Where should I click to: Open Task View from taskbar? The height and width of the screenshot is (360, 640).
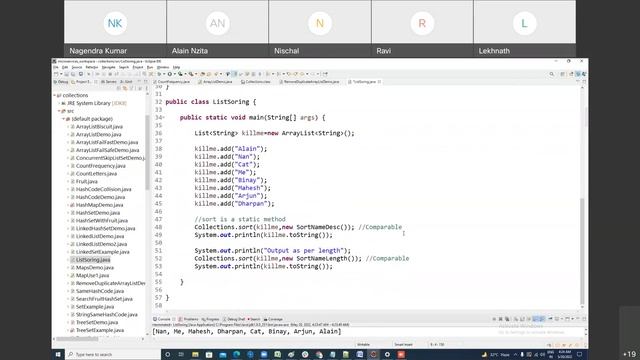click(x=181, y=354)
